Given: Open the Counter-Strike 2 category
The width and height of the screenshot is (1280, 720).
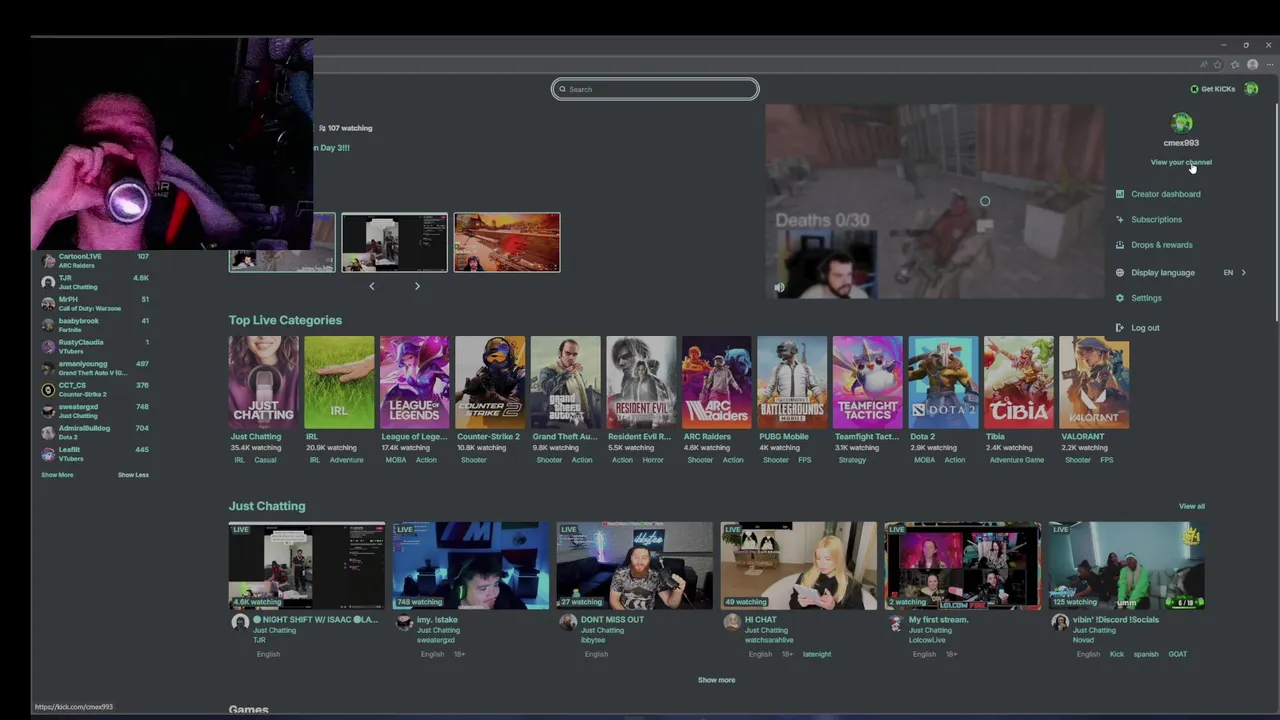Looking at the screenshot, I should (490, 382).
